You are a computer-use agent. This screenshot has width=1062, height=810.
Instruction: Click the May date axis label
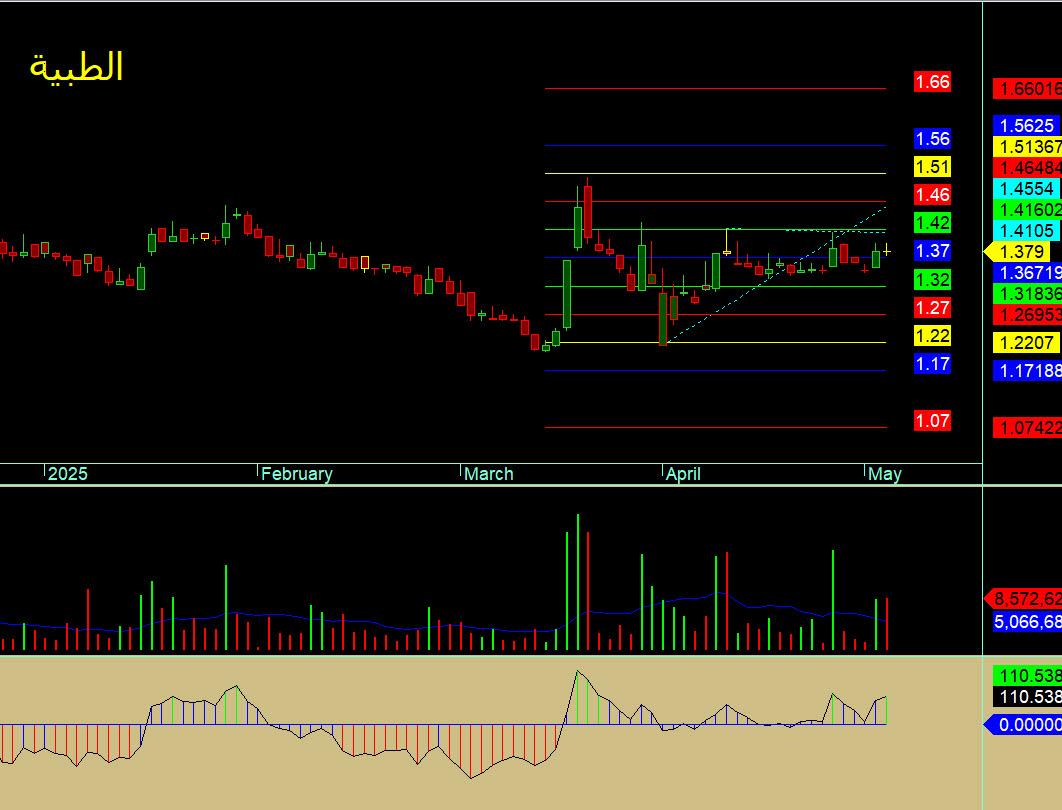885,473
